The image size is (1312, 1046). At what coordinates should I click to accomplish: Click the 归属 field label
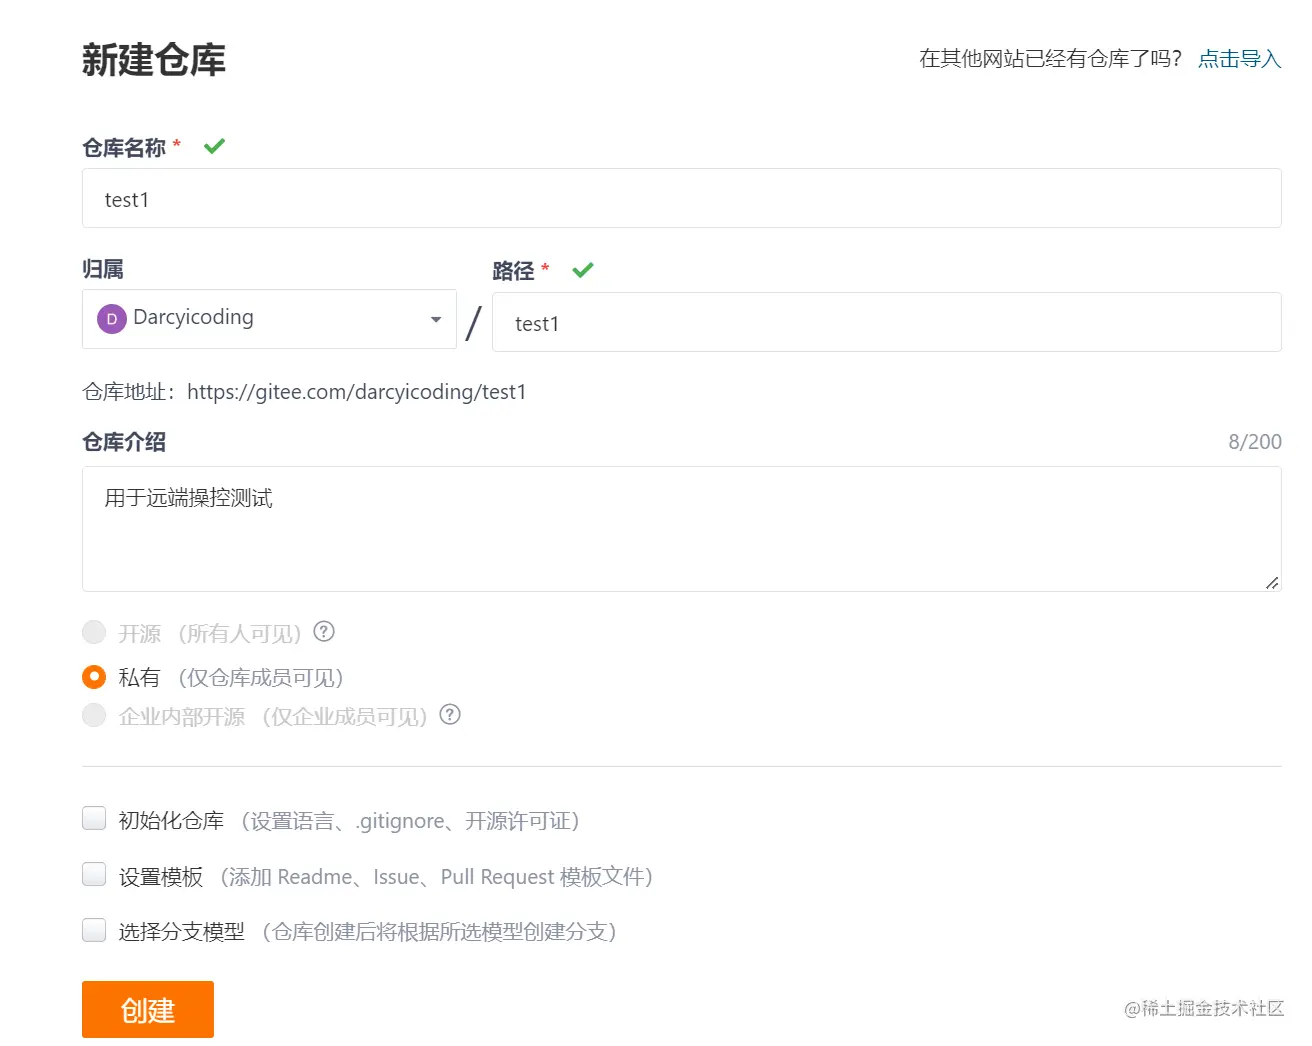click(x=103, y=269)
